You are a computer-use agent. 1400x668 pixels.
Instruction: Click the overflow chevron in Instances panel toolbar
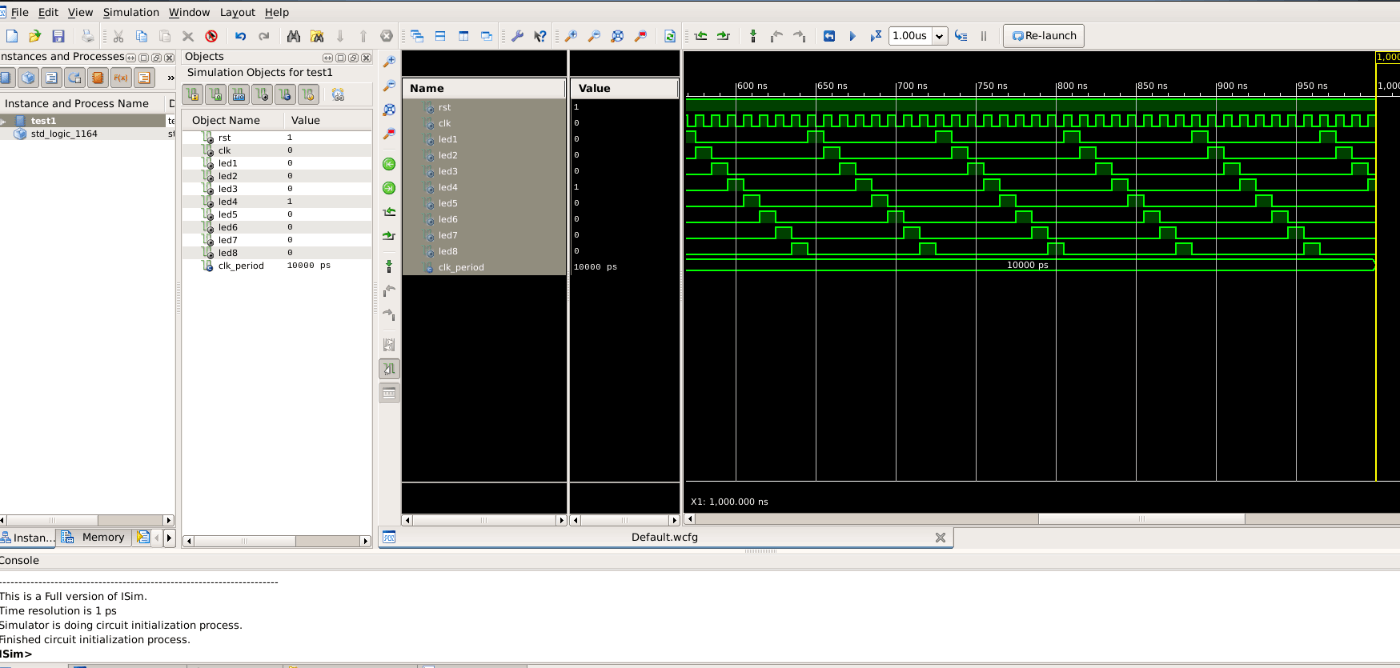tap(171, 77)
